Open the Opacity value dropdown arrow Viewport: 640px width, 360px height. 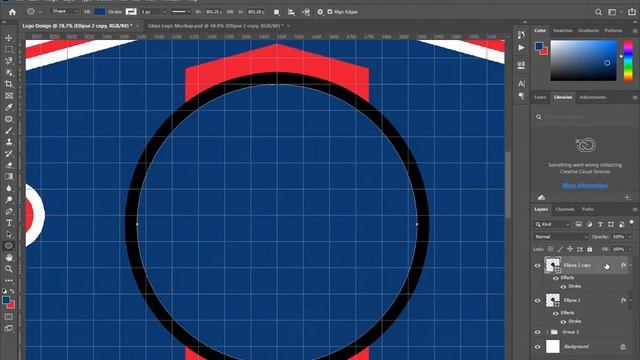tap(630, 237)
